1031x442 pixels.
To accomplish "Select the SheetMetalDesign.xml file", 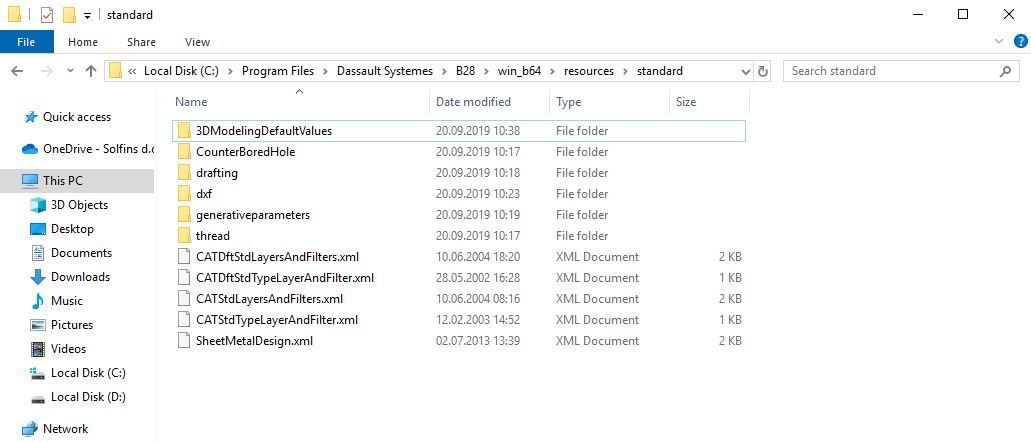I will [254, 341].
